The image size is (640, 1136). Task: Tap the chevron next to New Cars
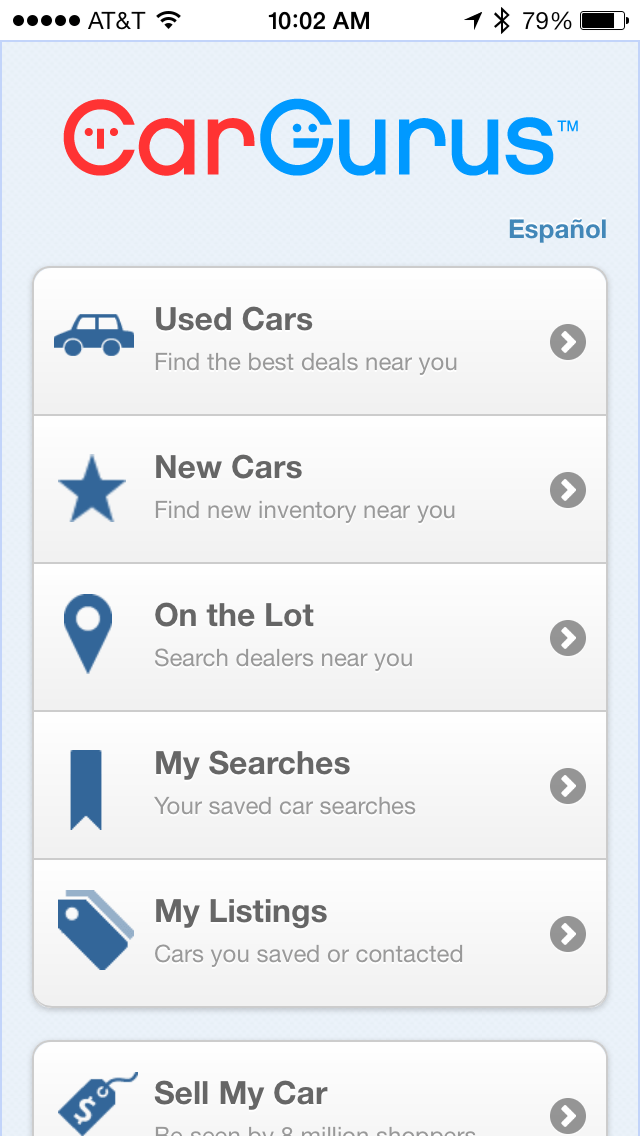click(x=567, y=490)
